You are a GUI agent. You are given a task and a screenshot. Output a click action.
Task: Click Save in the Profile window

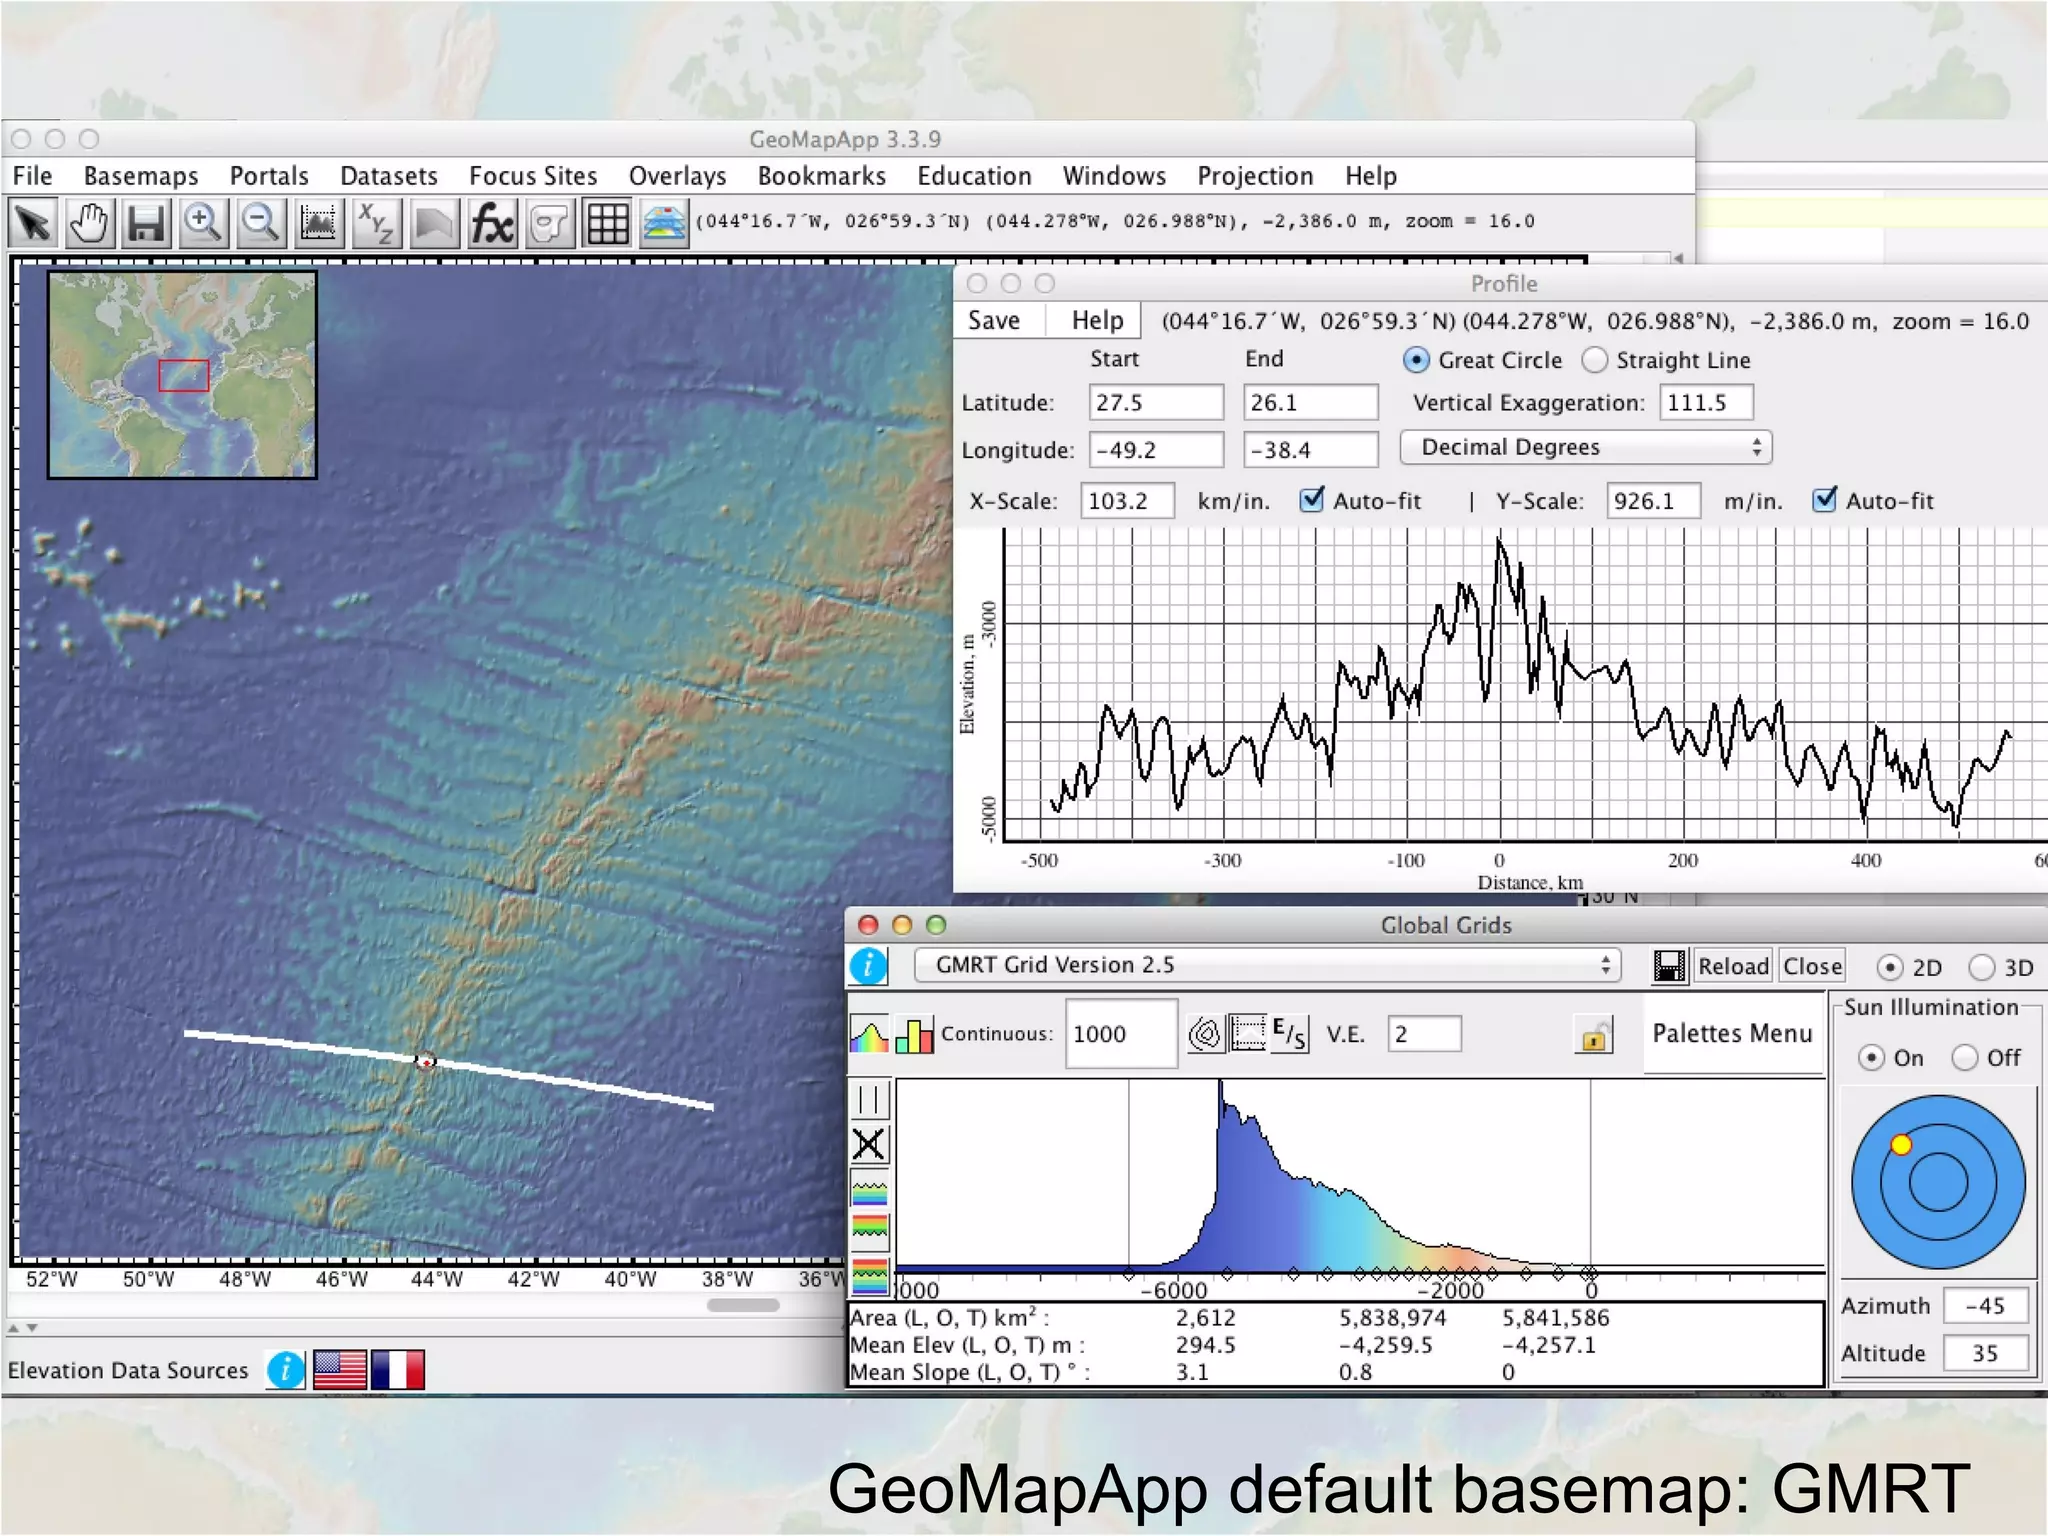point(994,320)
